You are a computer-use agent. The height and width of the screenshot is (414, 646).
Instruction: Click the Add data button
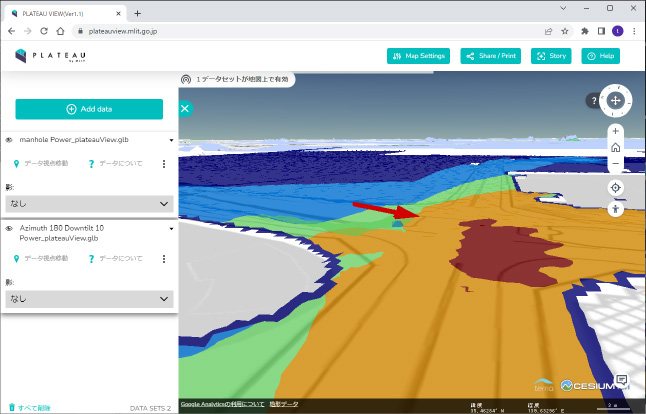(89, 109)
